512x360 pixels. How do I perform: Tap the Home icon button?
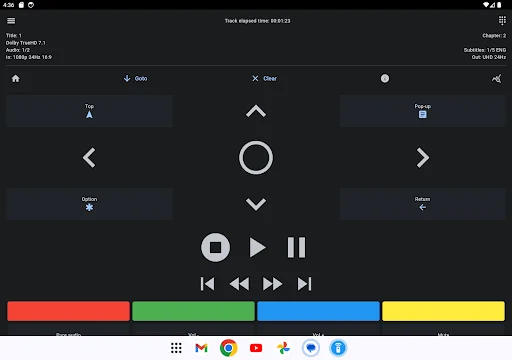tap(16, 79)
